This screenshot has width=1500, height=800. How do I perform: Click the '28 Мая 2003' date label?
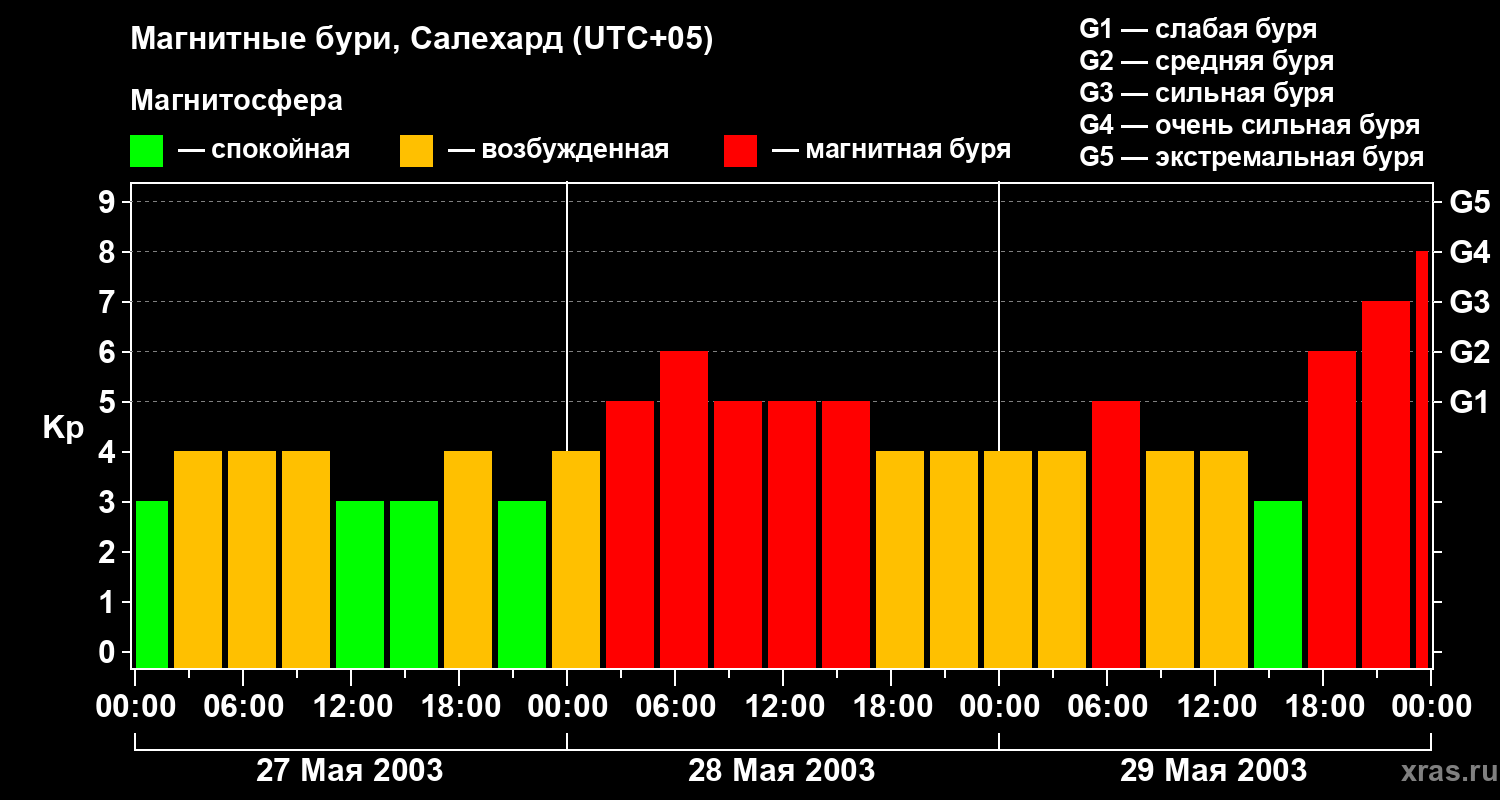click(x=782, y=770)
